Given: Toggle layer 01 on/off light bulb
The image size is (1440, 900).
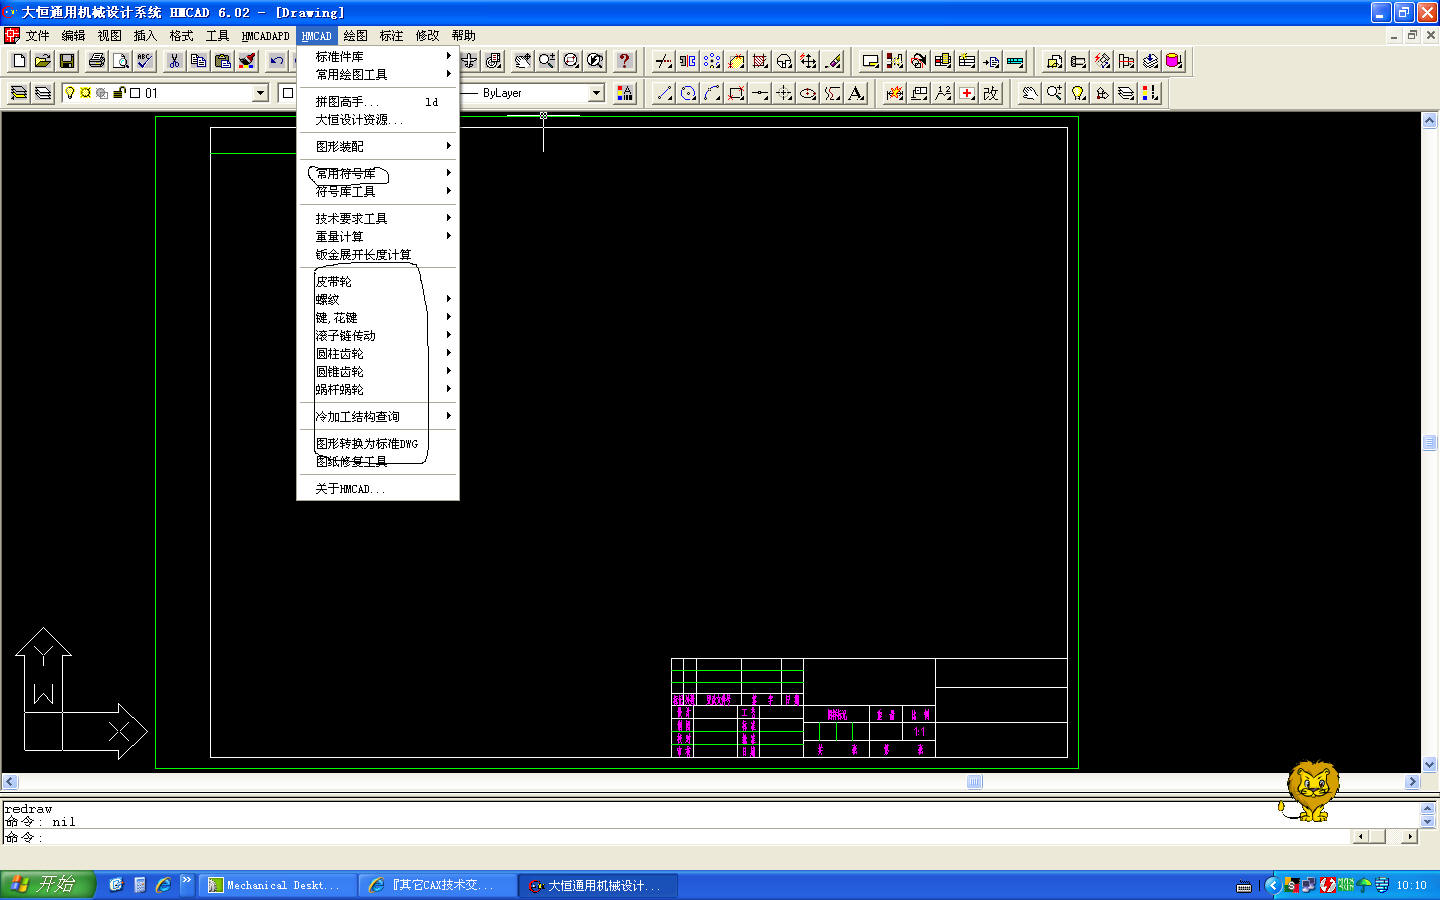Looking at the screenshot, I should [70, 93].
